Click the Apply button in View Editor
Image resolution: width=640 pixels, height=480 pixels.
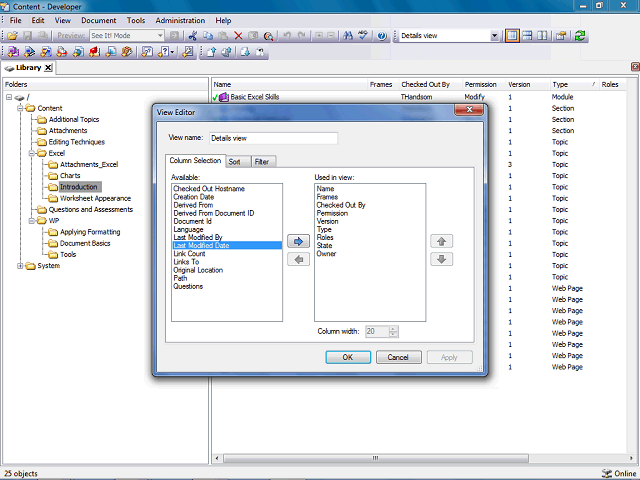click(449, 357)
